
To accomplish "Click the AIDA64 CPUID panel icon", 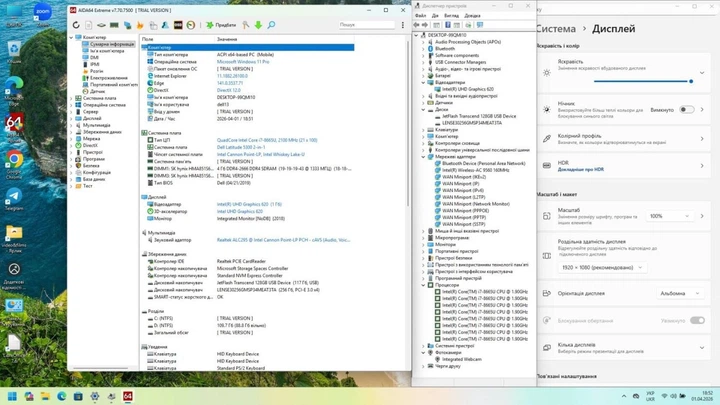I will coord(153,25).
